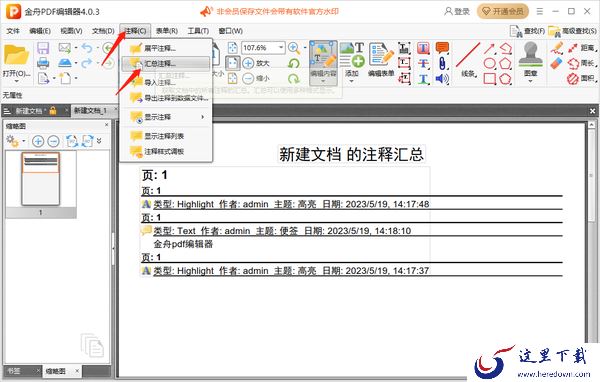600x382 pixels.
Task: Select the paperclip file attachment tool
Action: pos(442,63)
